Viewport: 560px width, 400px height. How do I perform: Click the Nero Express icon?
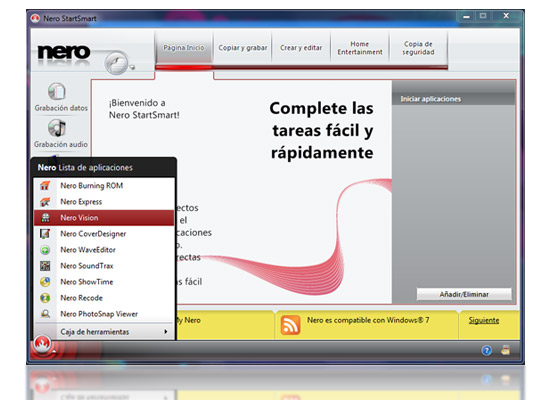(x=45, y=202)
